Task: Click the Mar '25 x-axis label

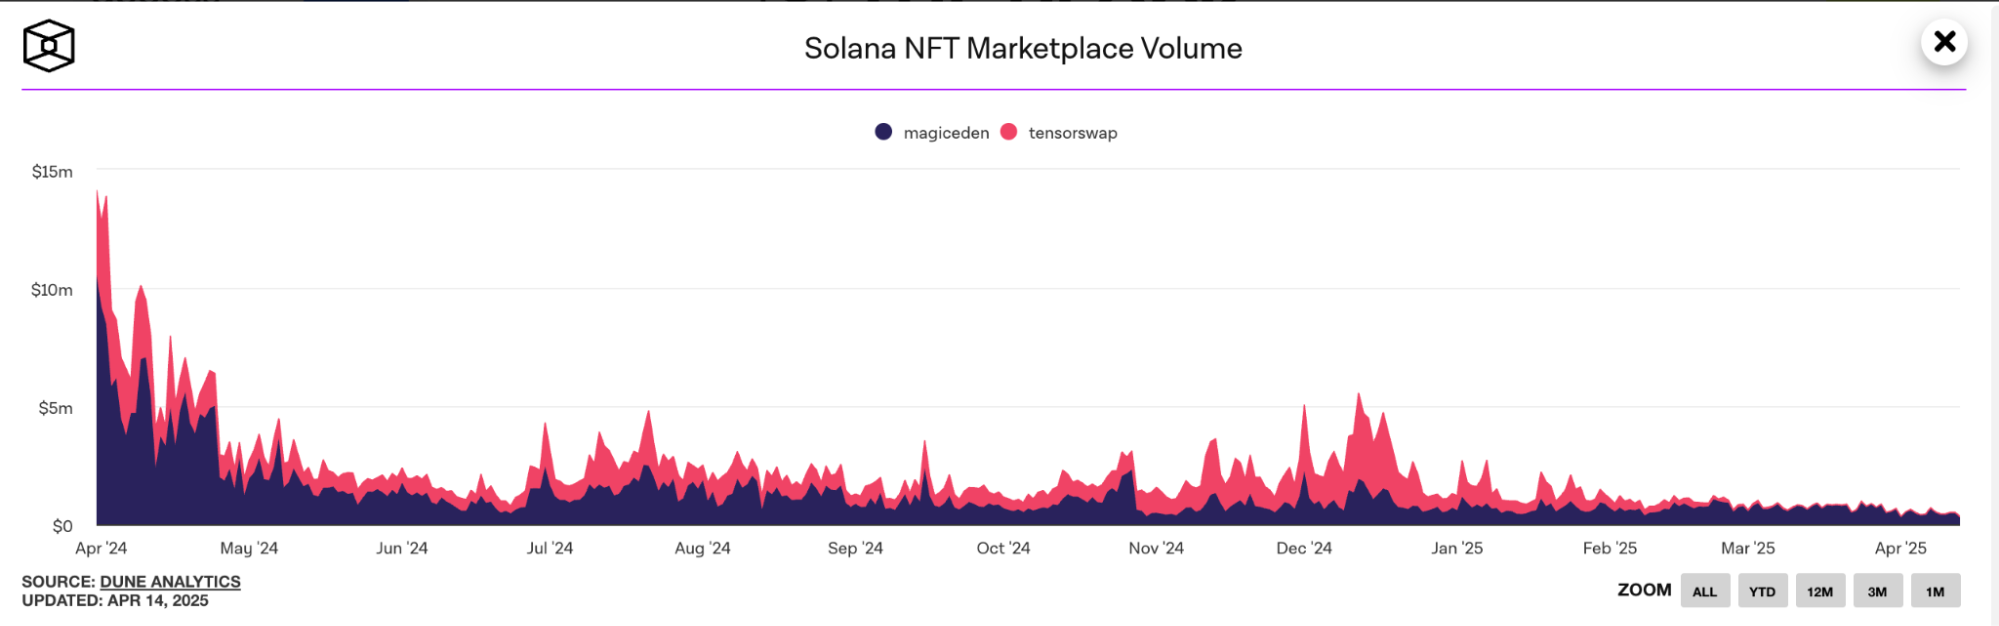Action: (1748, 548)
